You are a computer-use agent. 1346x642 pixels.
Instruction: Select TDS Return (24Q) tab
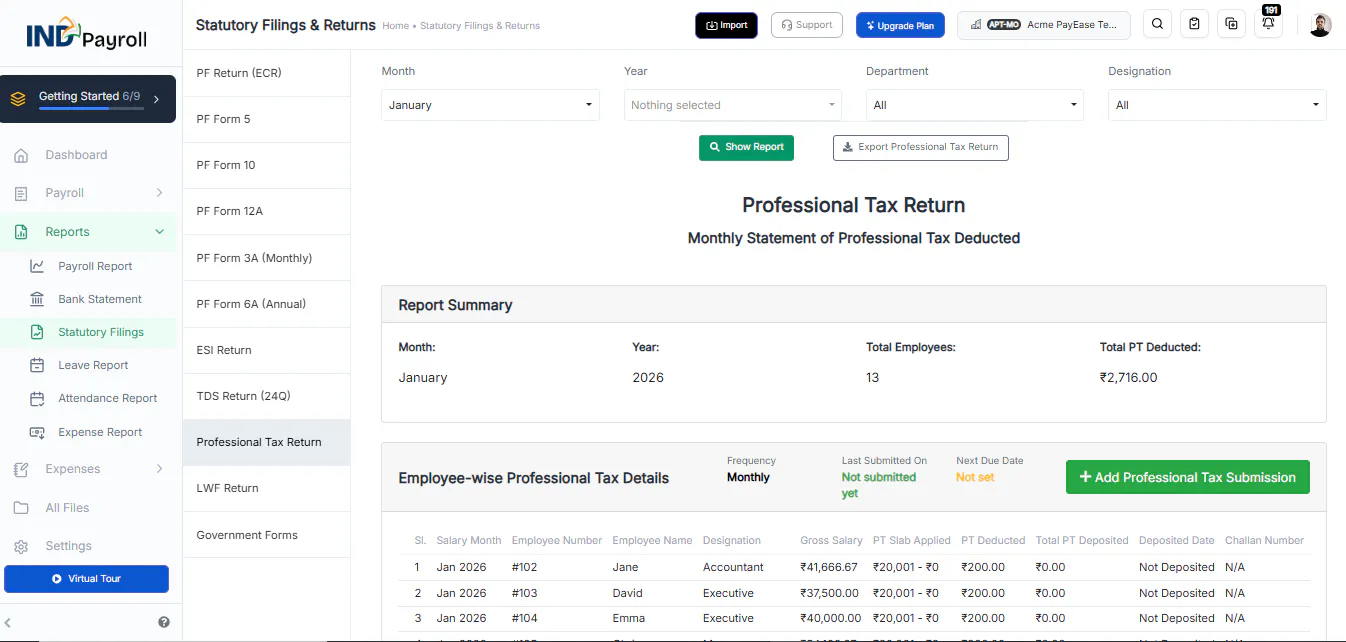266,396
